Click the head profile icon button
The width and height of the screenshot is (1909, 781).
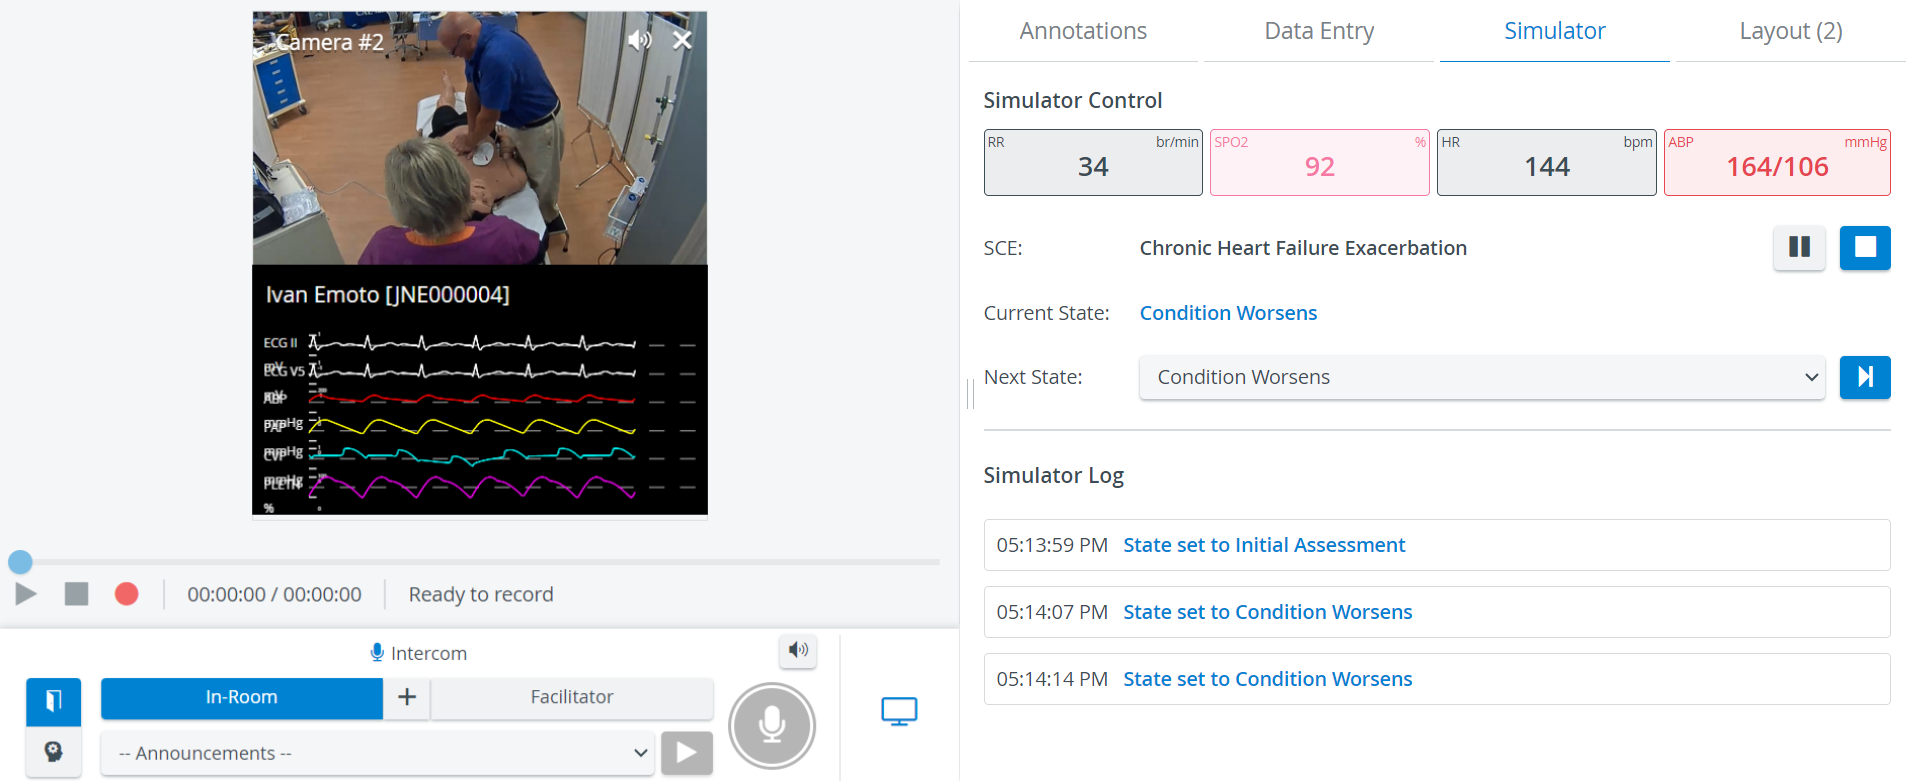[x=54, y=751]
